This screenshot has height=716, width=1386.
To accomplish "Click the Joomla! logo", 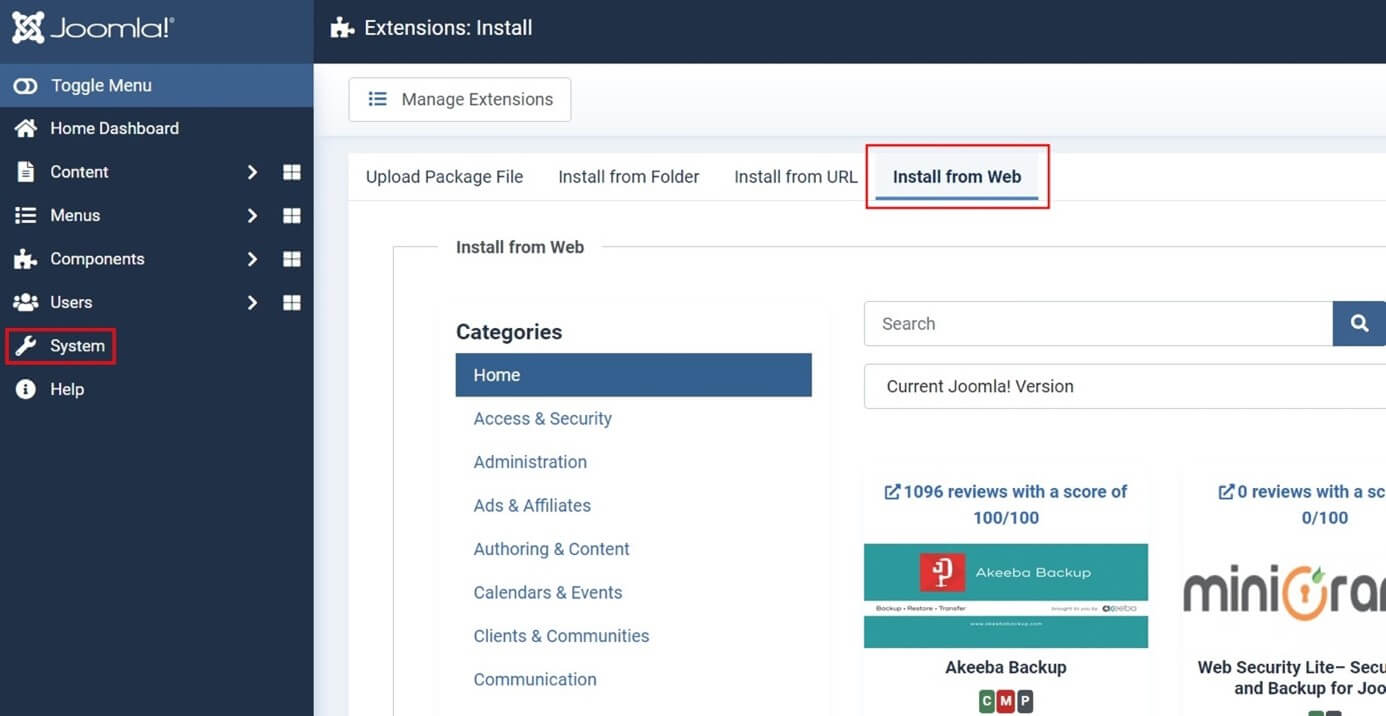I will click(x=93, y=28).
